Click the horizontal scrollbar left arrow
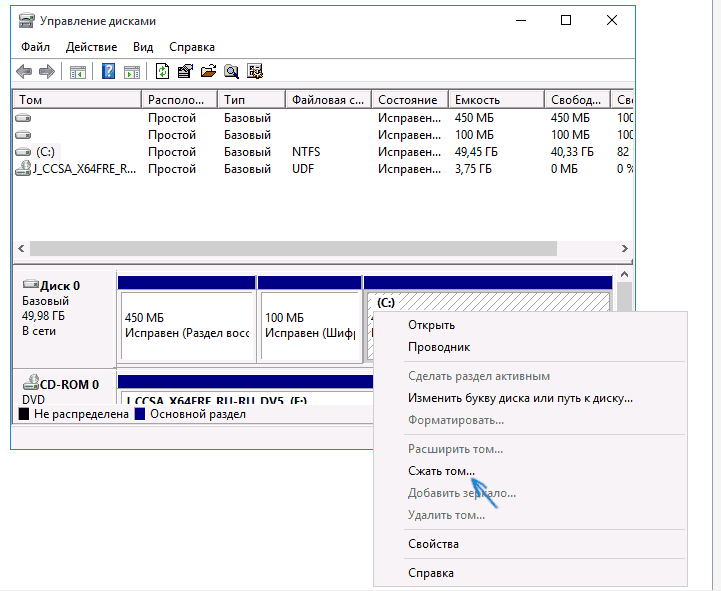This screenshot has width=721, height=591. point(21,248)
